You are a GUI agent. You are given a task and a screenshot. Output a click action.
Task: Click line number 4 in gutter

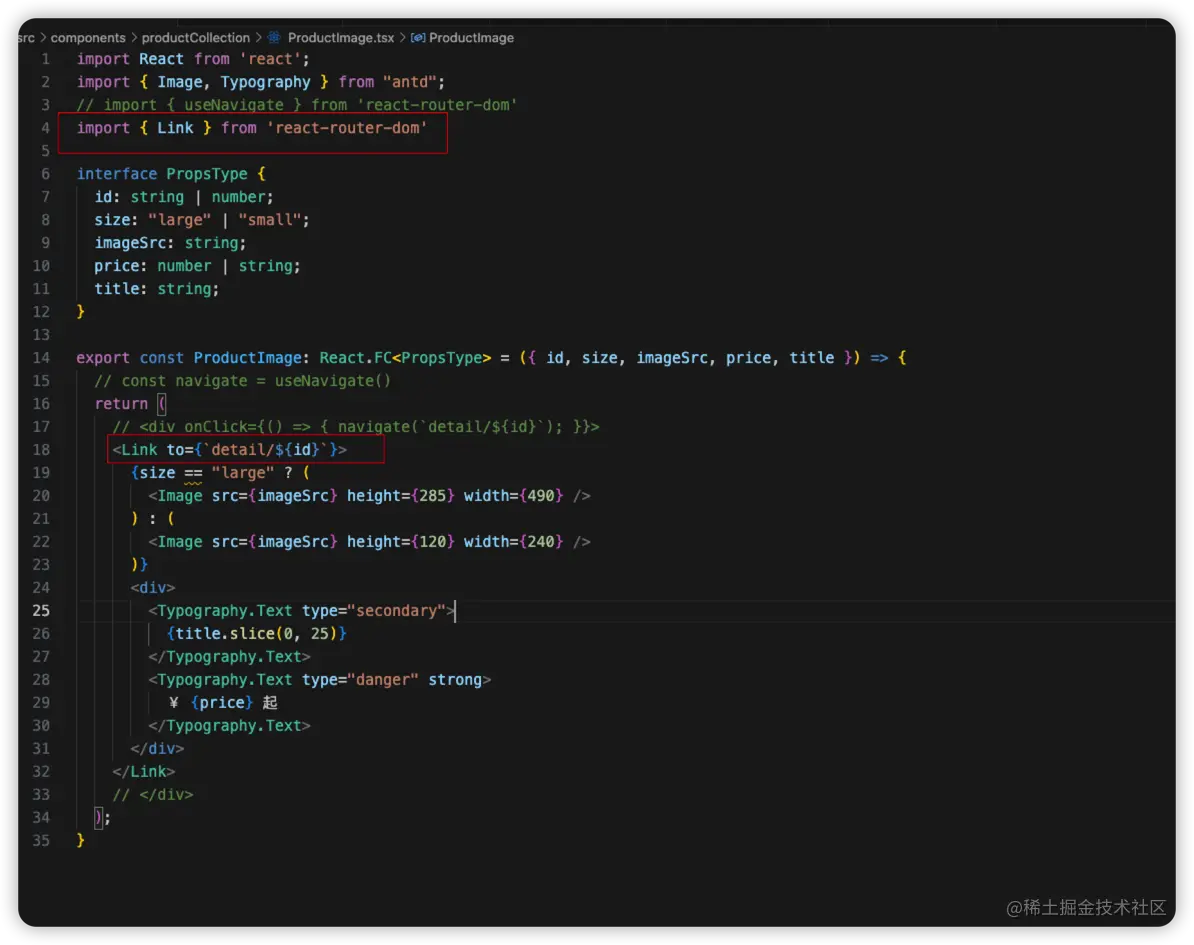pos(46,128)
